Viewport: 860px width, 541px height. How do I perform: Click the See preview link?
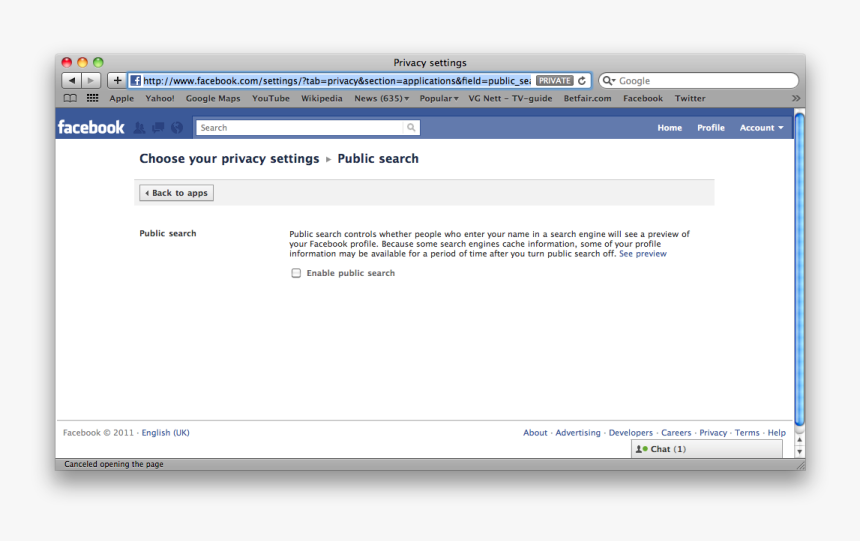point(643,253)
